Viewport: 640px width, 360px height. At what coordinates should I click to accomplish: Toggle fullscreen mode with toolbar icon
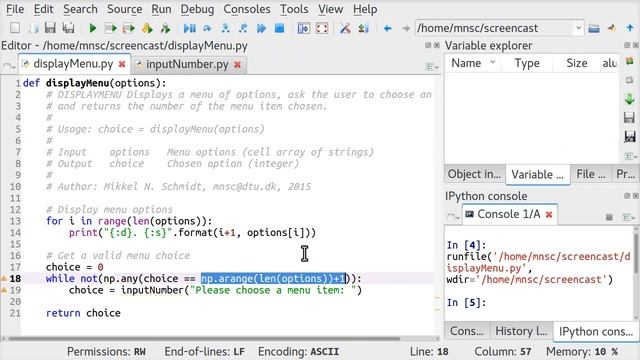tap(322, 28)
